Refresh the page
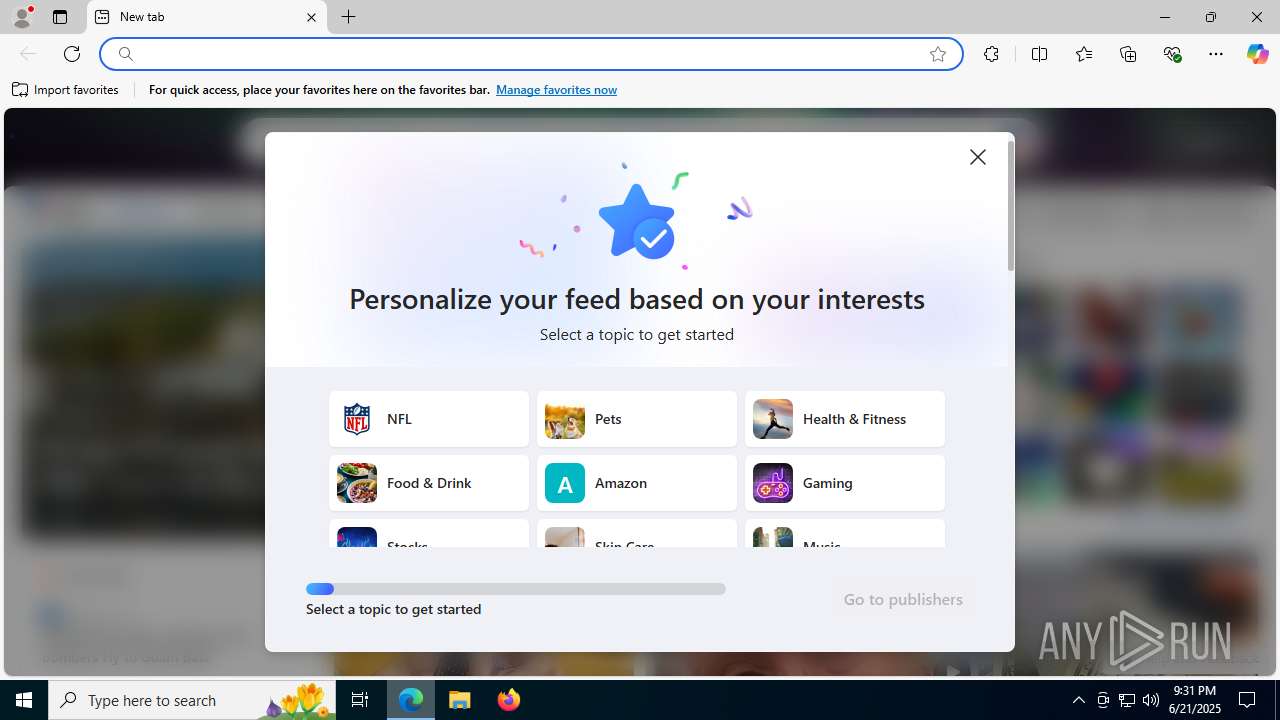This screenshot has height=720, width=1280. 72,54
